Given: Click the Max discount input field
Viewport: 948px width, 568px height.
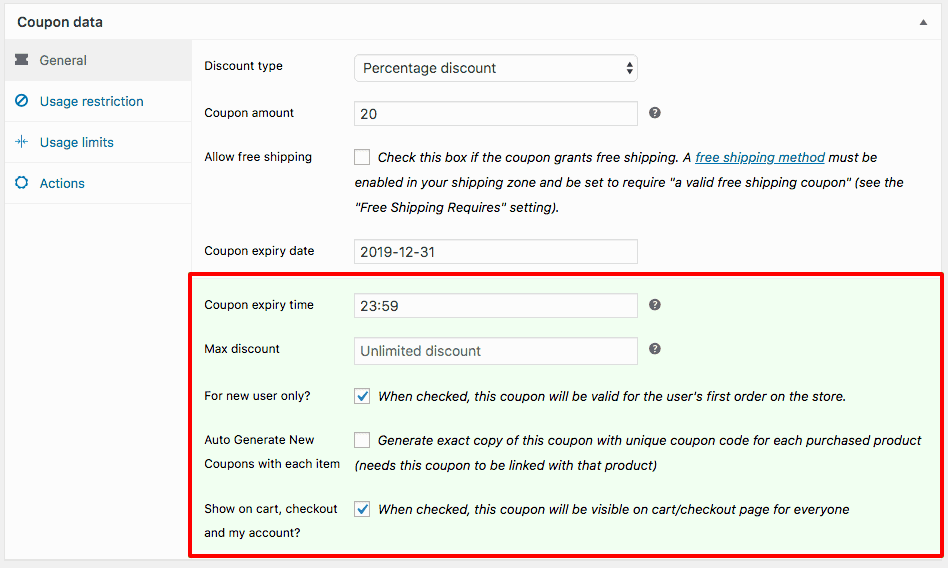Looking at the screenshot, I should click(496, 351).
